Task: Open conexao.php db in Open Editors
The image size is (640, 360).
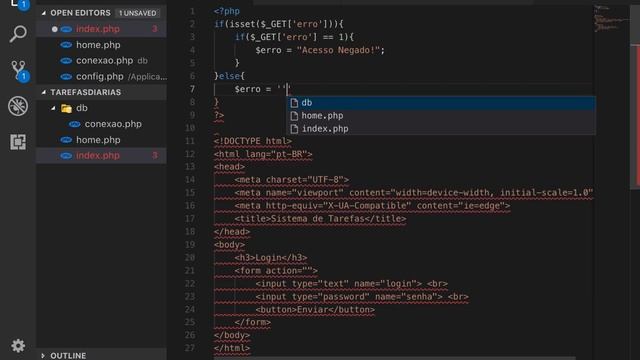Action: [101, 61]
